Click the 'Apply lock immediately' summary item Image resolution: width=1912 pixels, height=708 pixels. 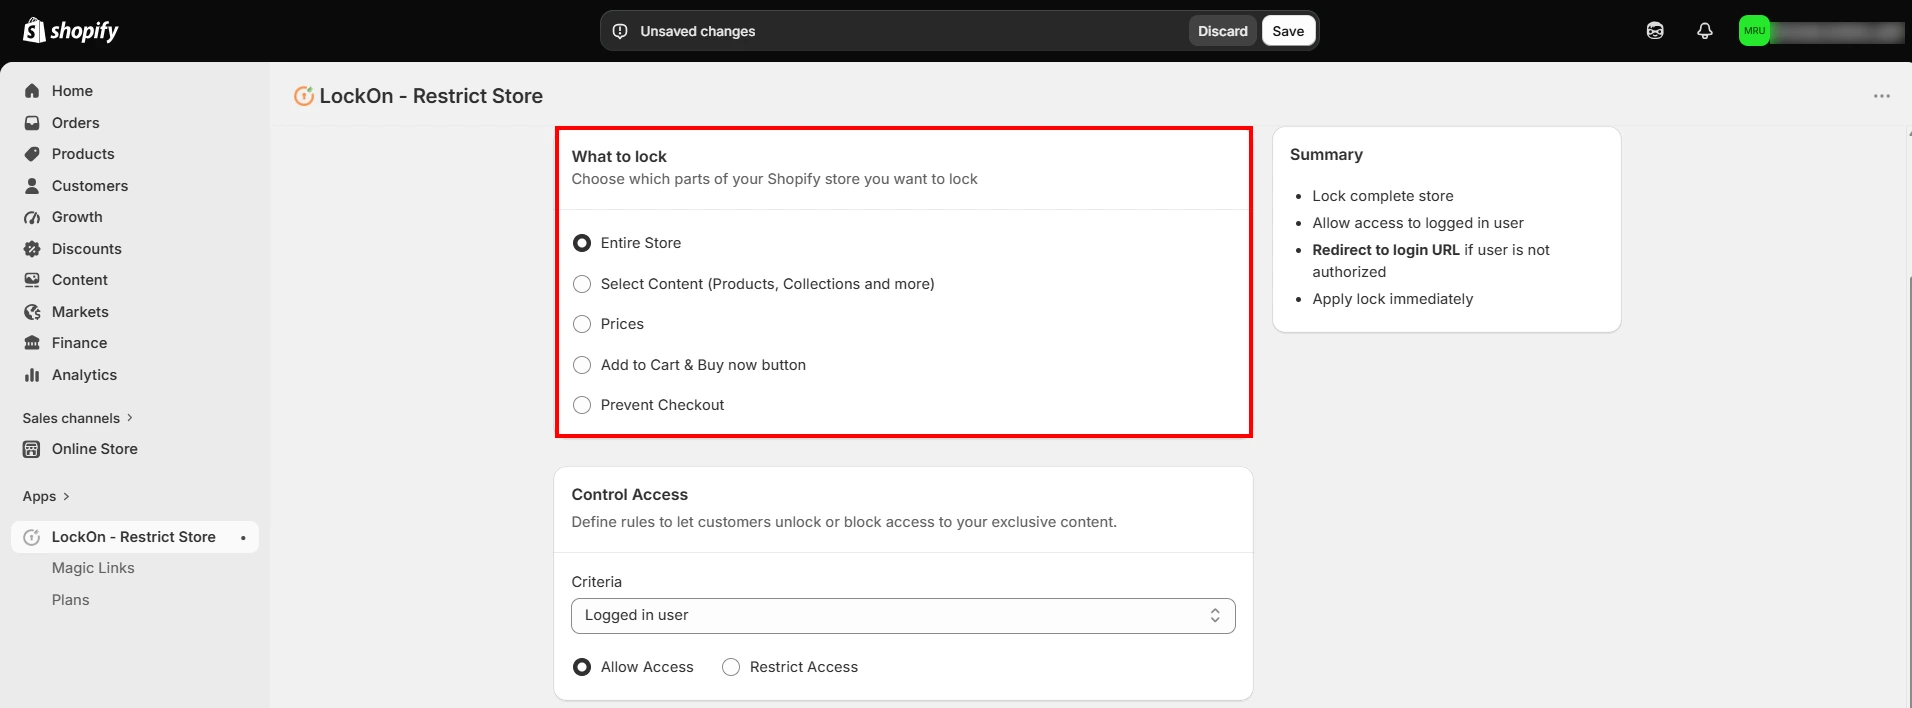pos(1393,299)
